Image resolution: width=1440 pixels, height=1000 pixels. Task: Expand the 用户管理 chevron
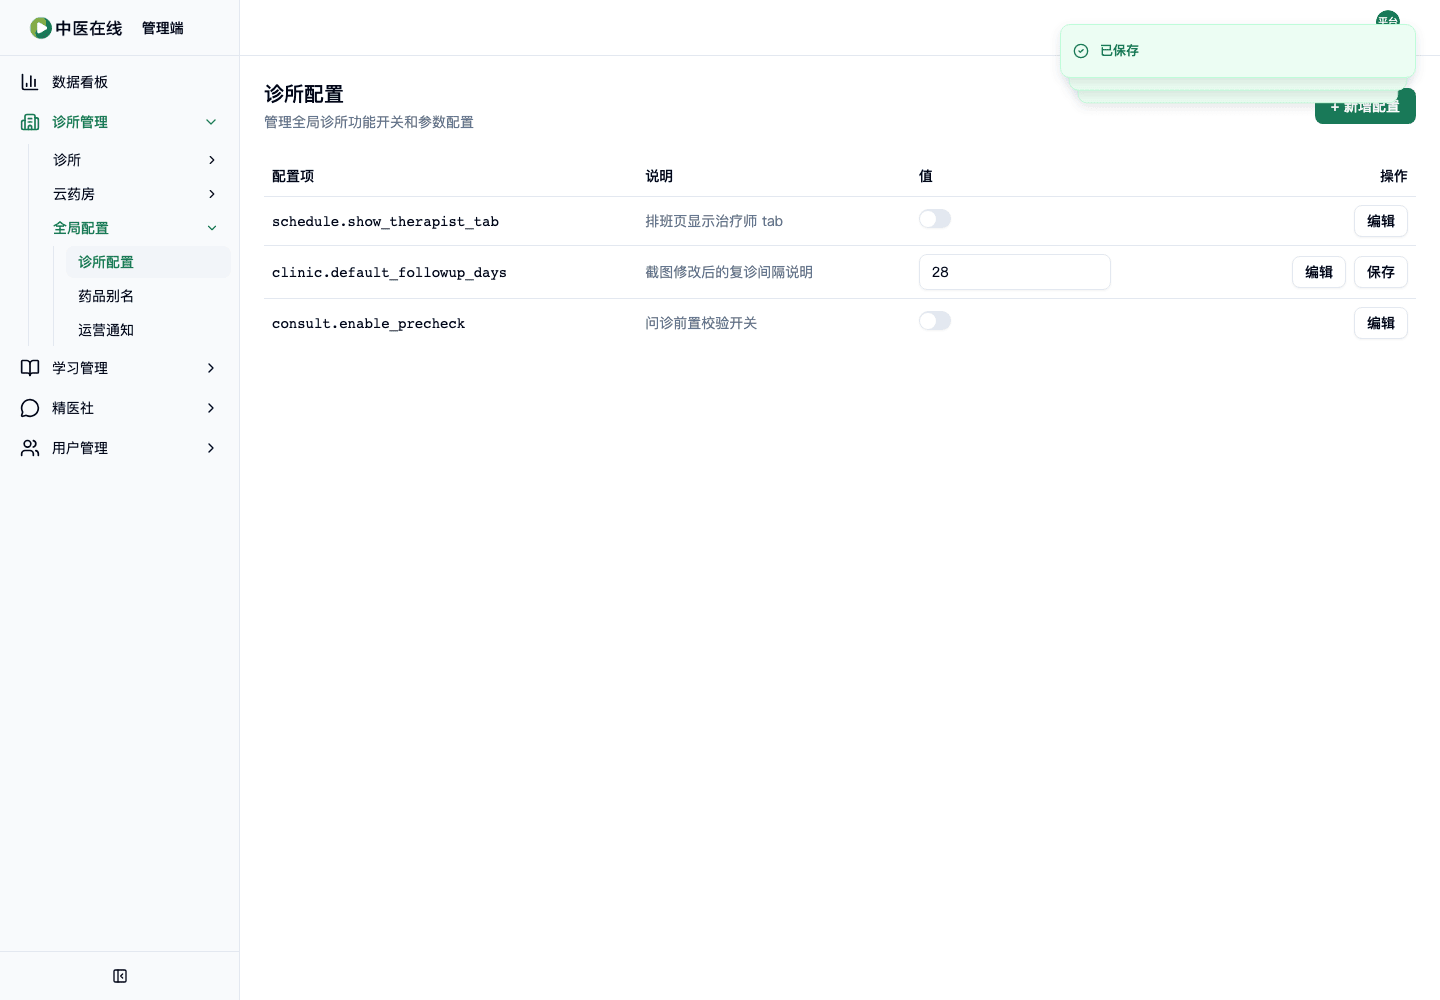click(211, 448)
